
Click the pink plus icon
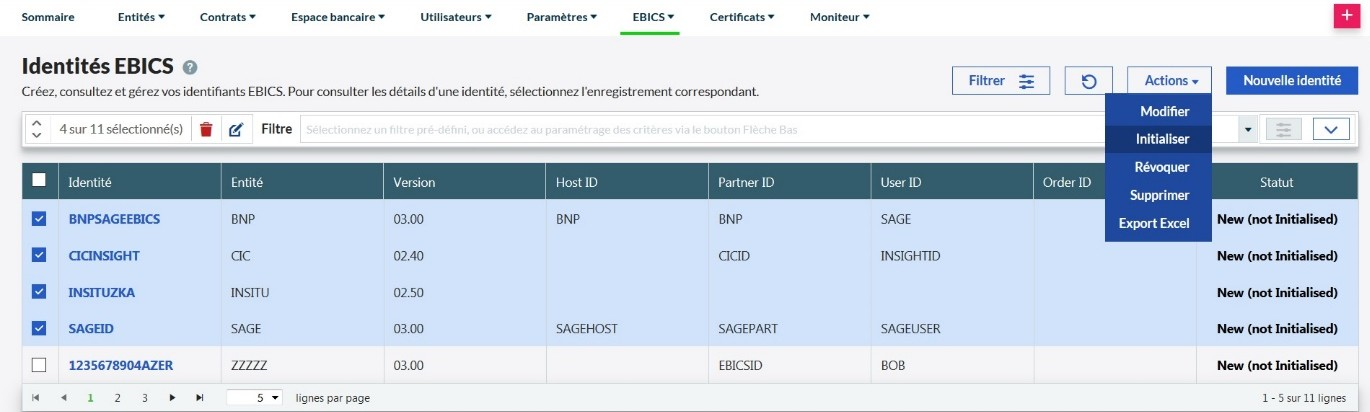(1346, 17)
